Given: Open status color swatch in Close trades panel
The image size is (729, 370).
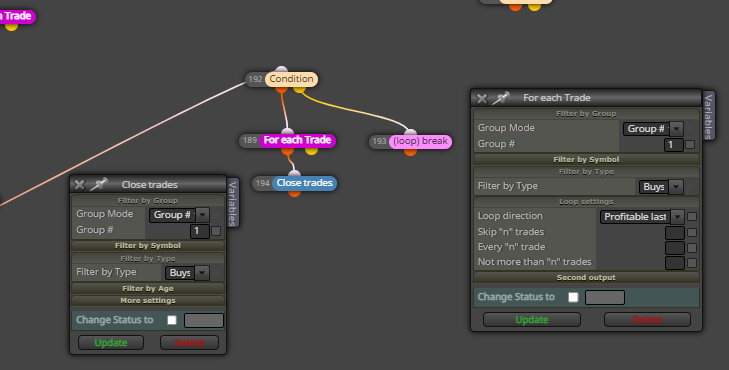Looking at the screenshot, I should pyautogui.click(x=204, y=320).
